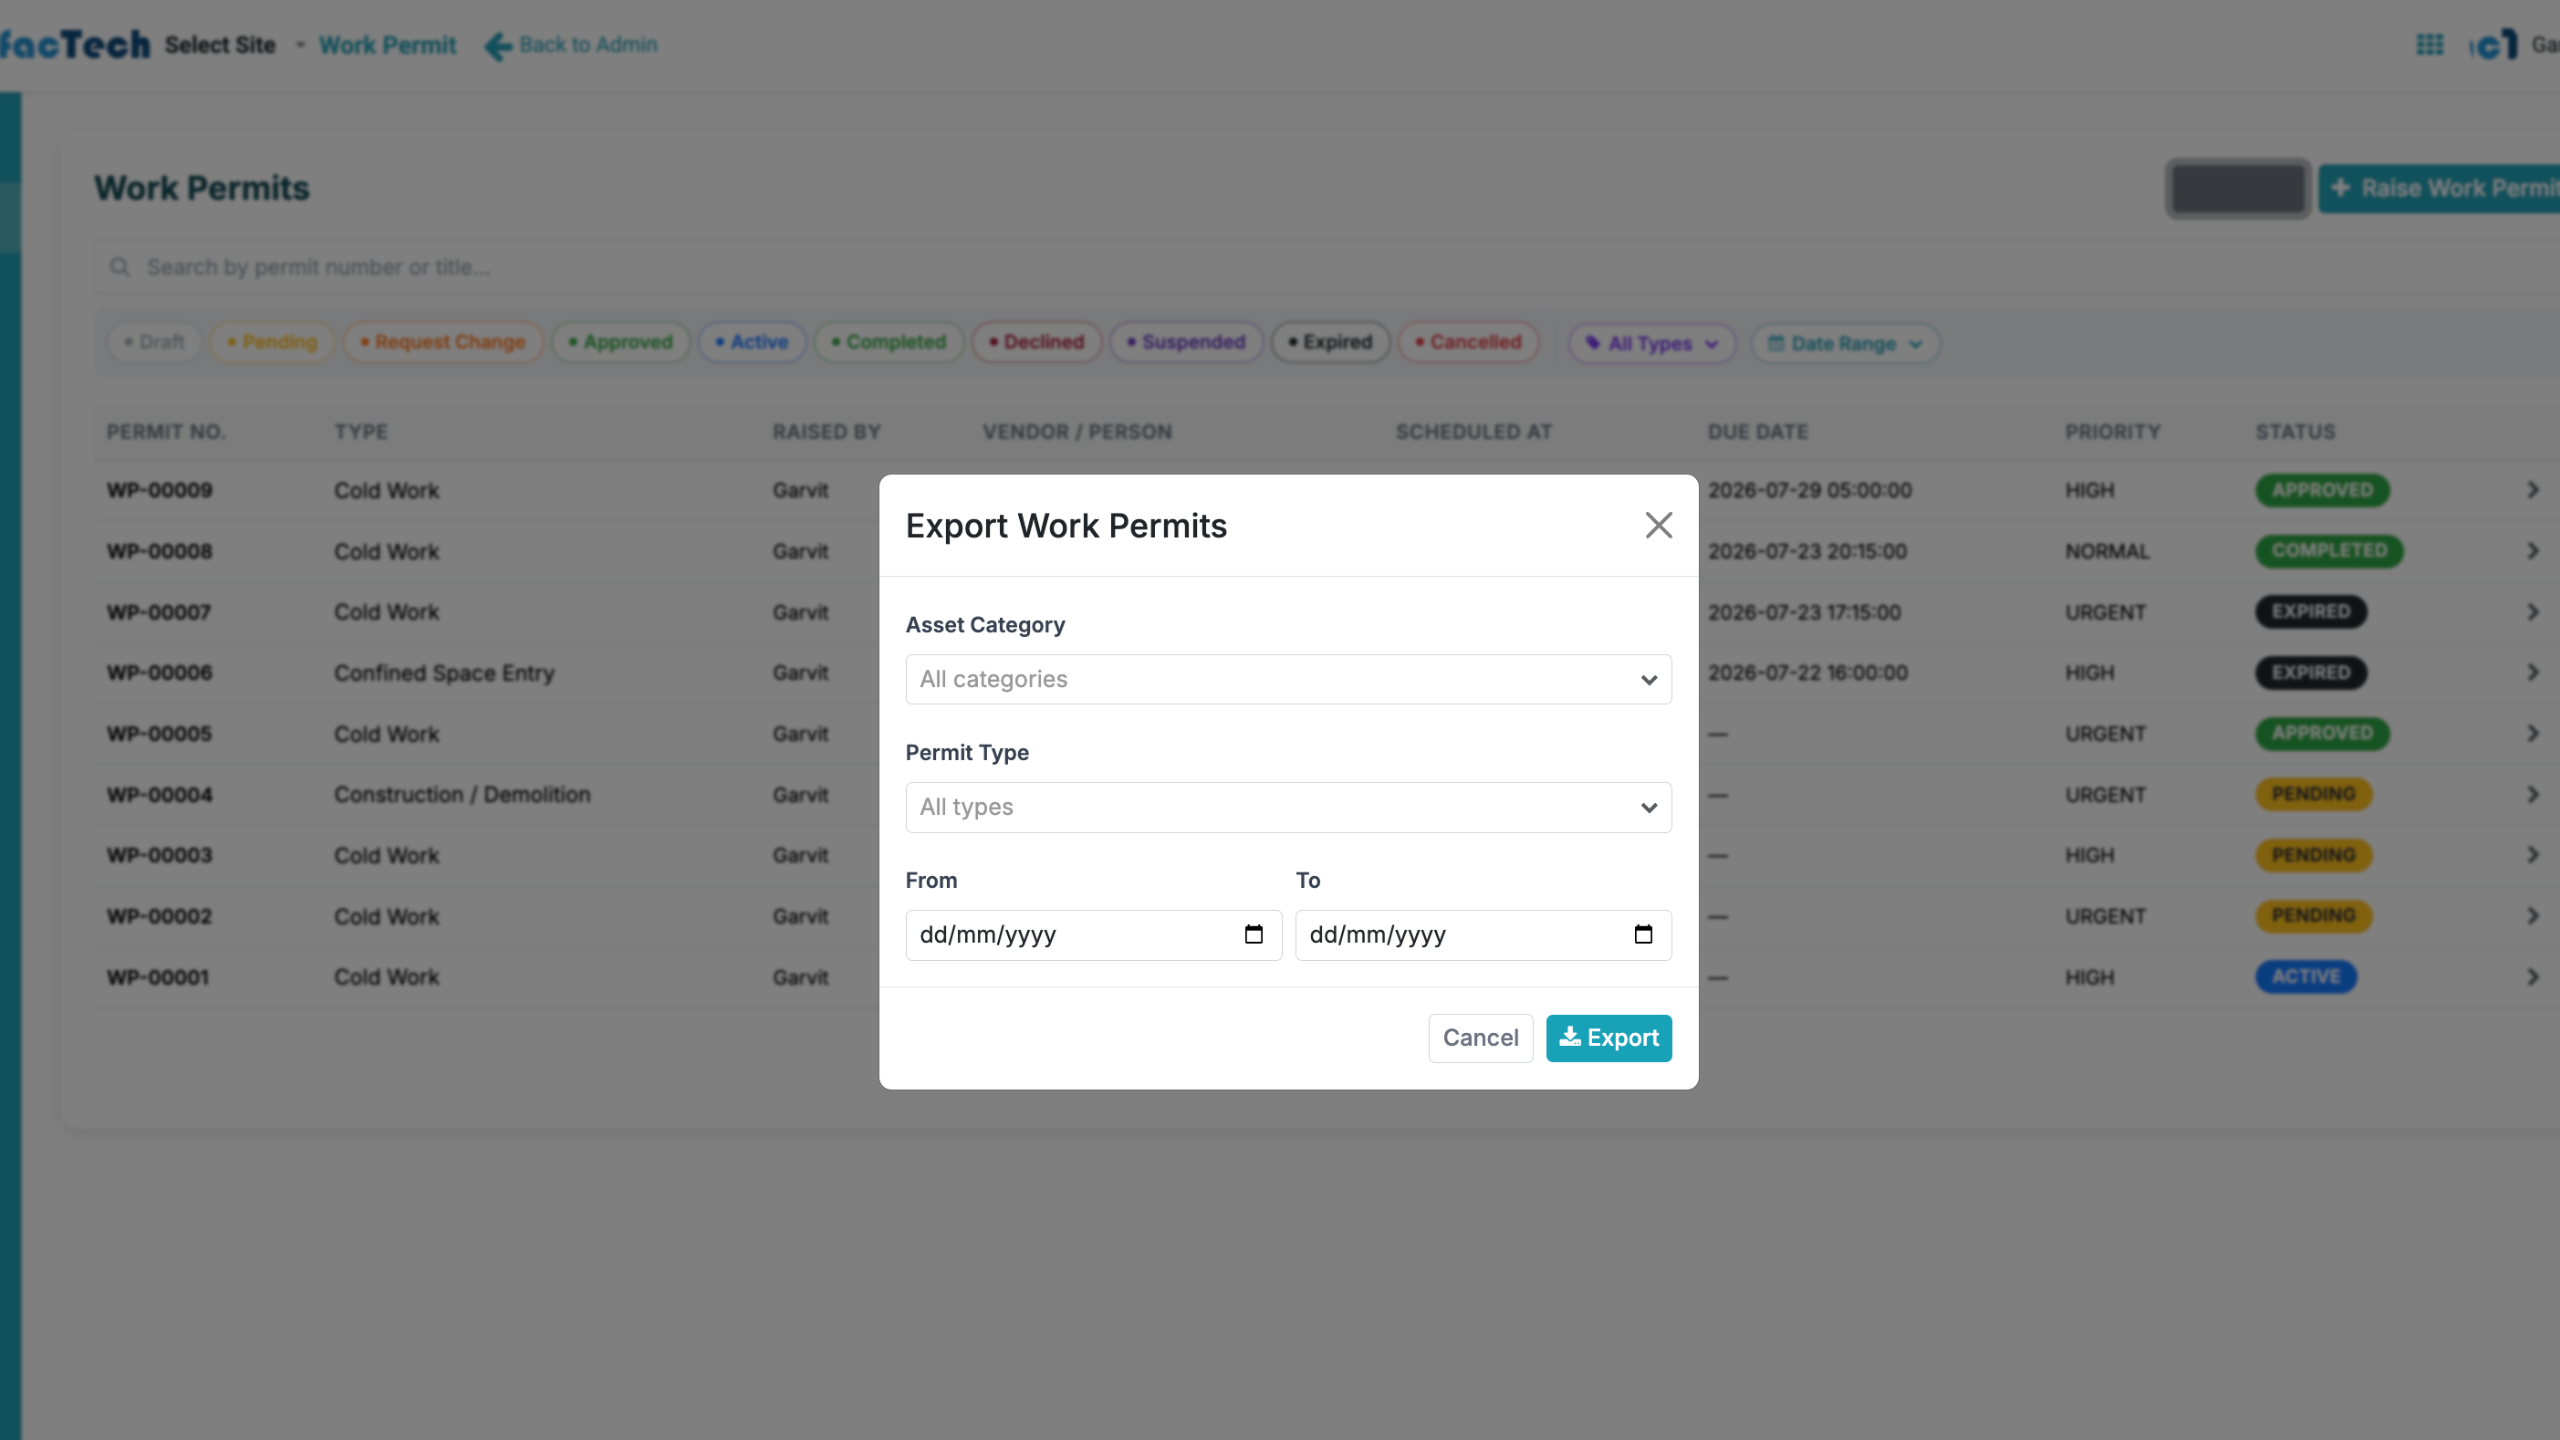Toggle the Suspended status filter

1187,342
